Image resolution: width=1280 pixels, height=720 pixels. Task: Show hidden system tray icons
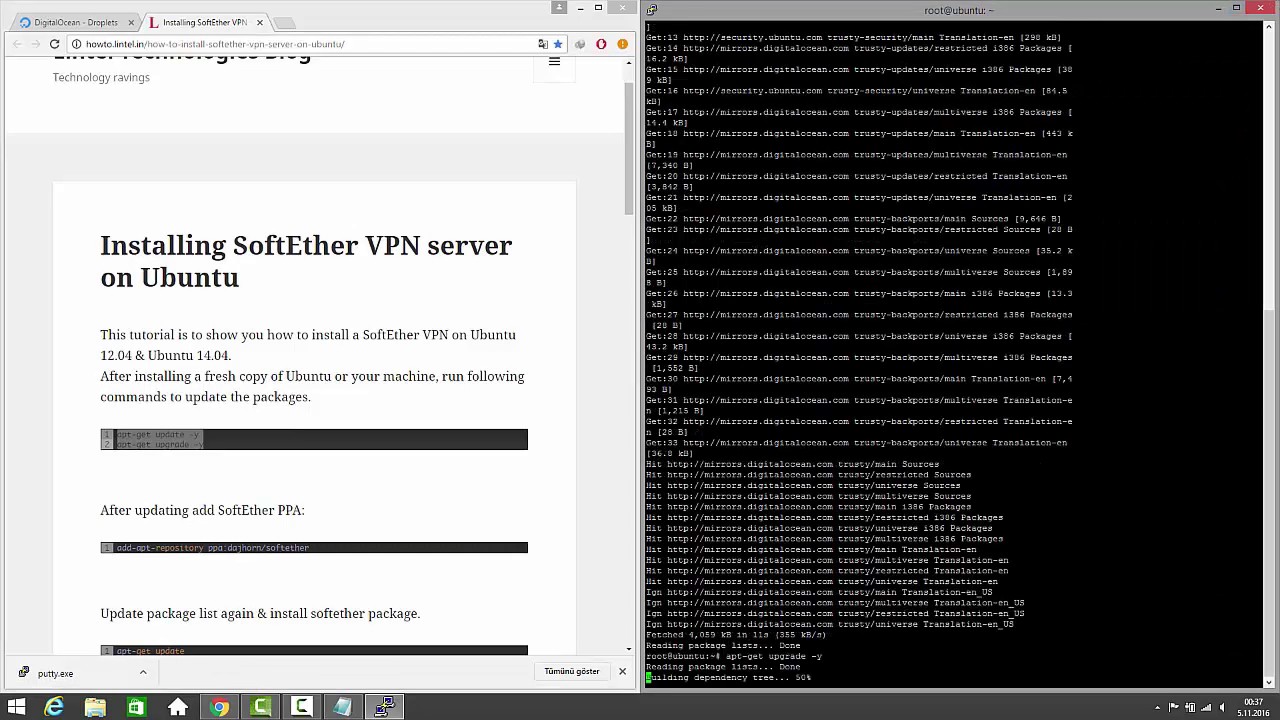point(1159,708)
